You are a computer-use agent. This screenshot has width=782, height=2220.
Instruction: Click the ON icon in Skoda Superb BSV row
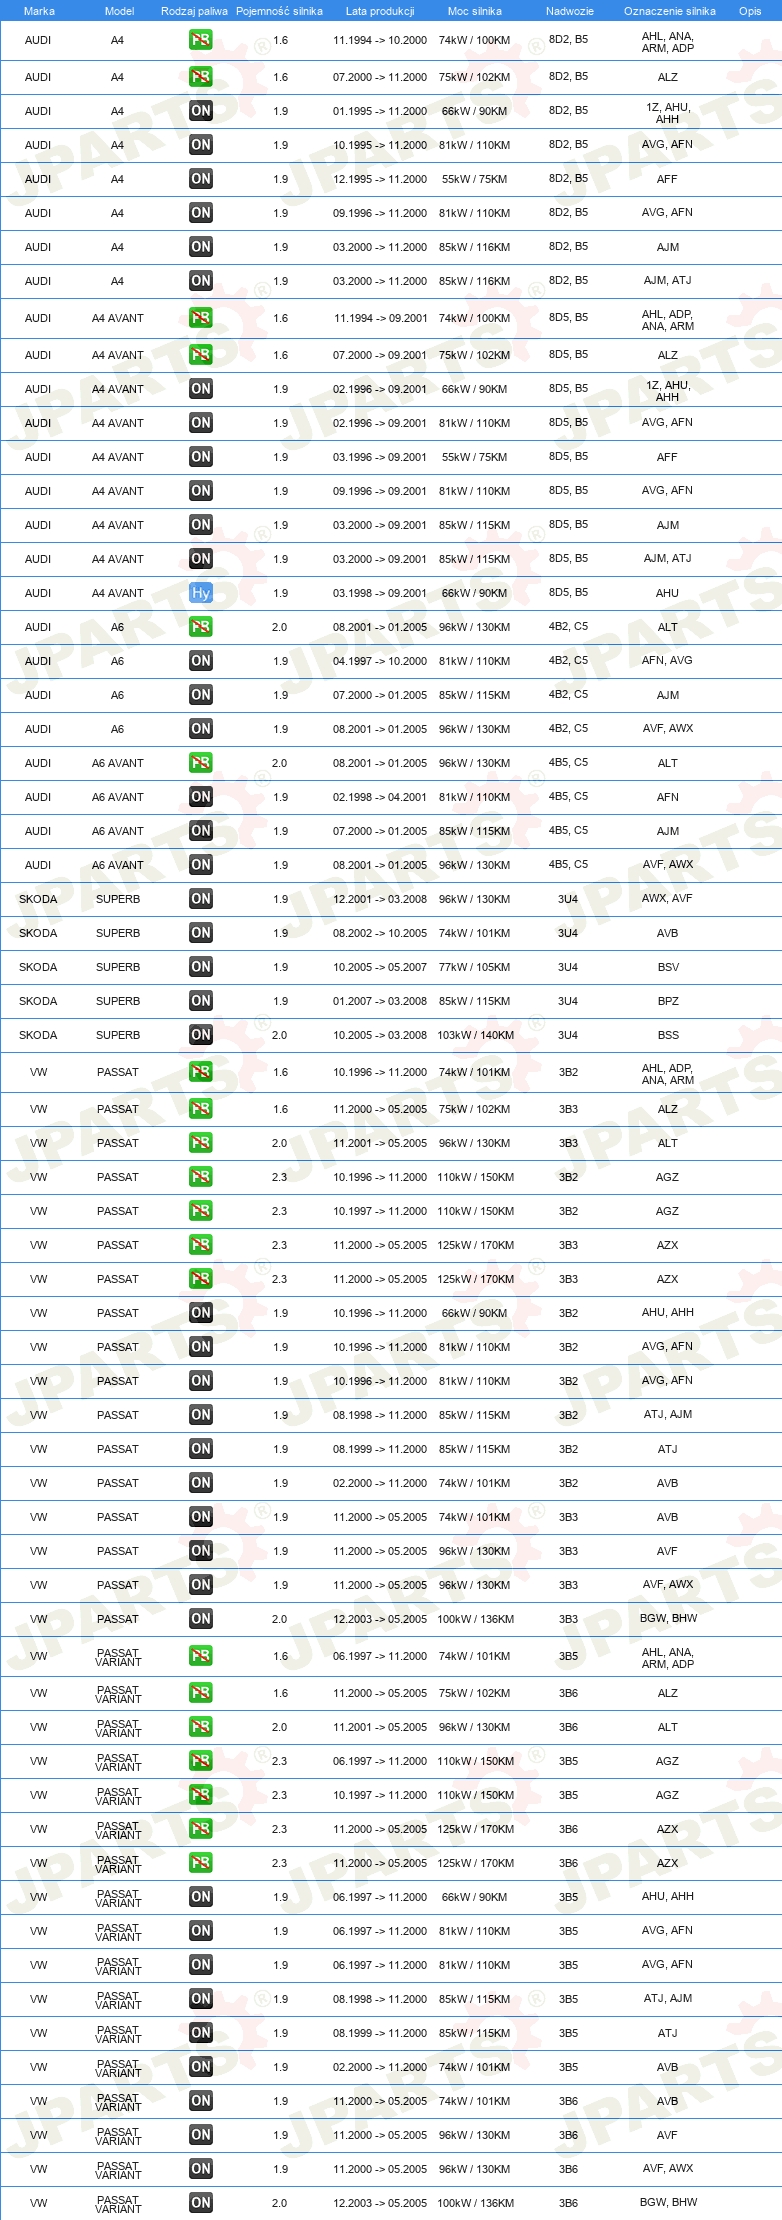pos(201,967)
